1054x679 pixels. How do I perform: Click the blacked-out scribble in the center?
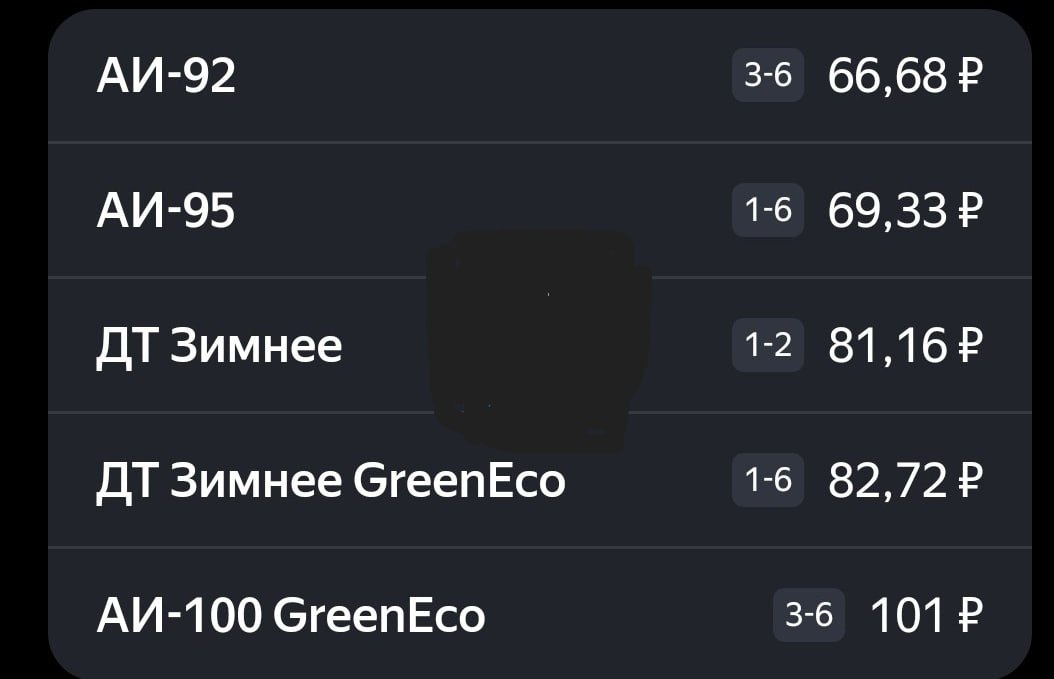[538, 338]
